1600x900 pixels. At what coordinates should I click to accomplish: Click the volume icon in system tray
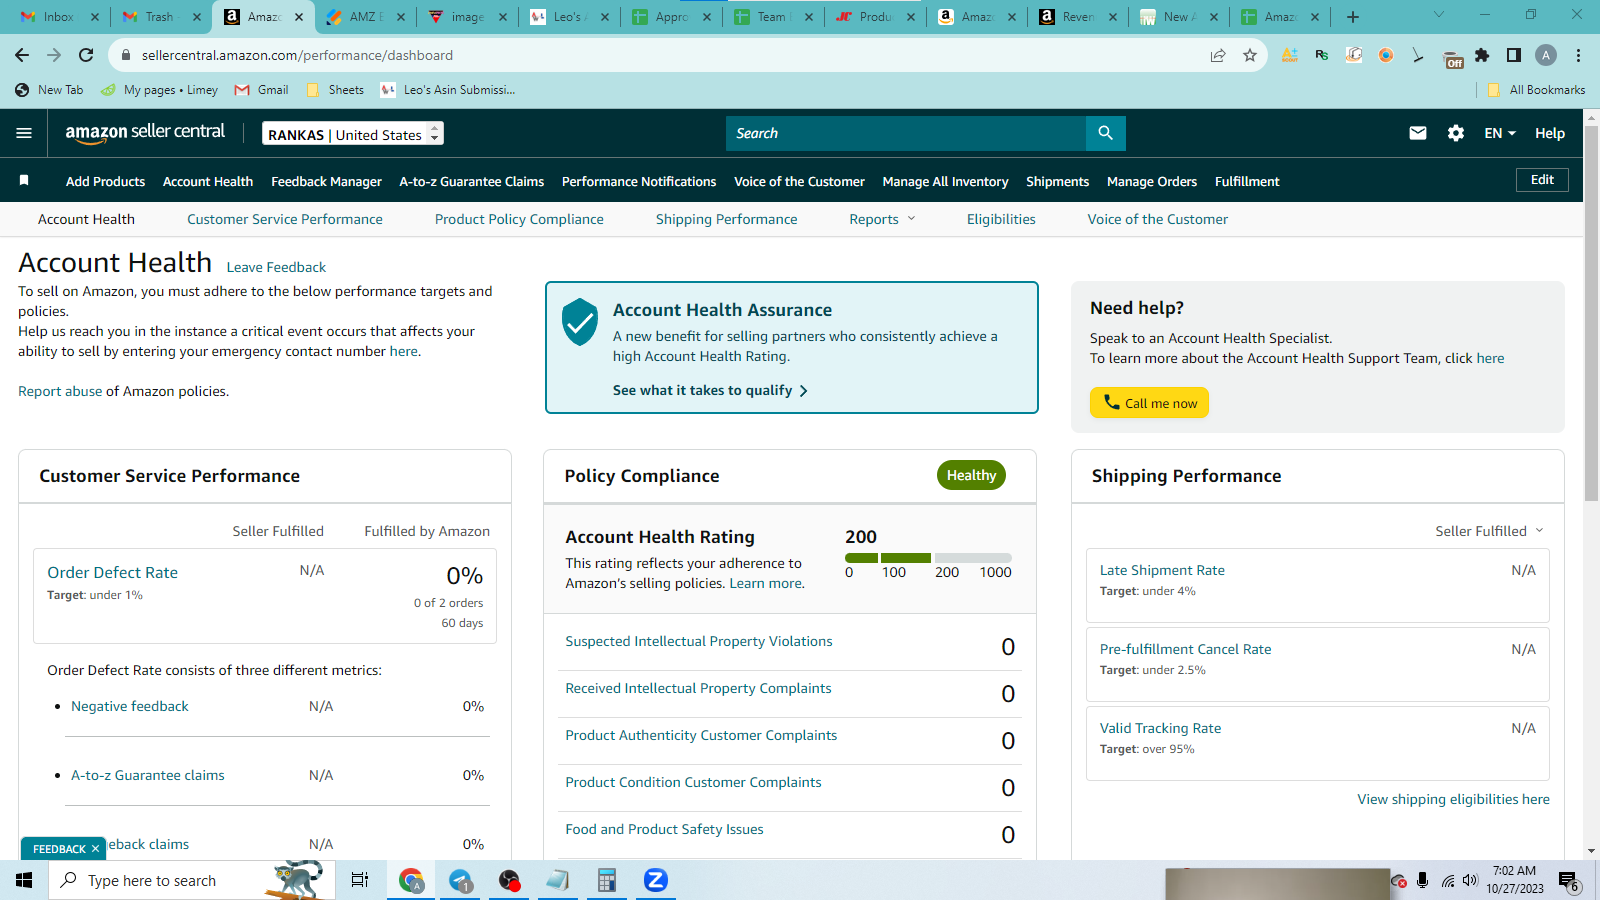[x=1470, y=881]
